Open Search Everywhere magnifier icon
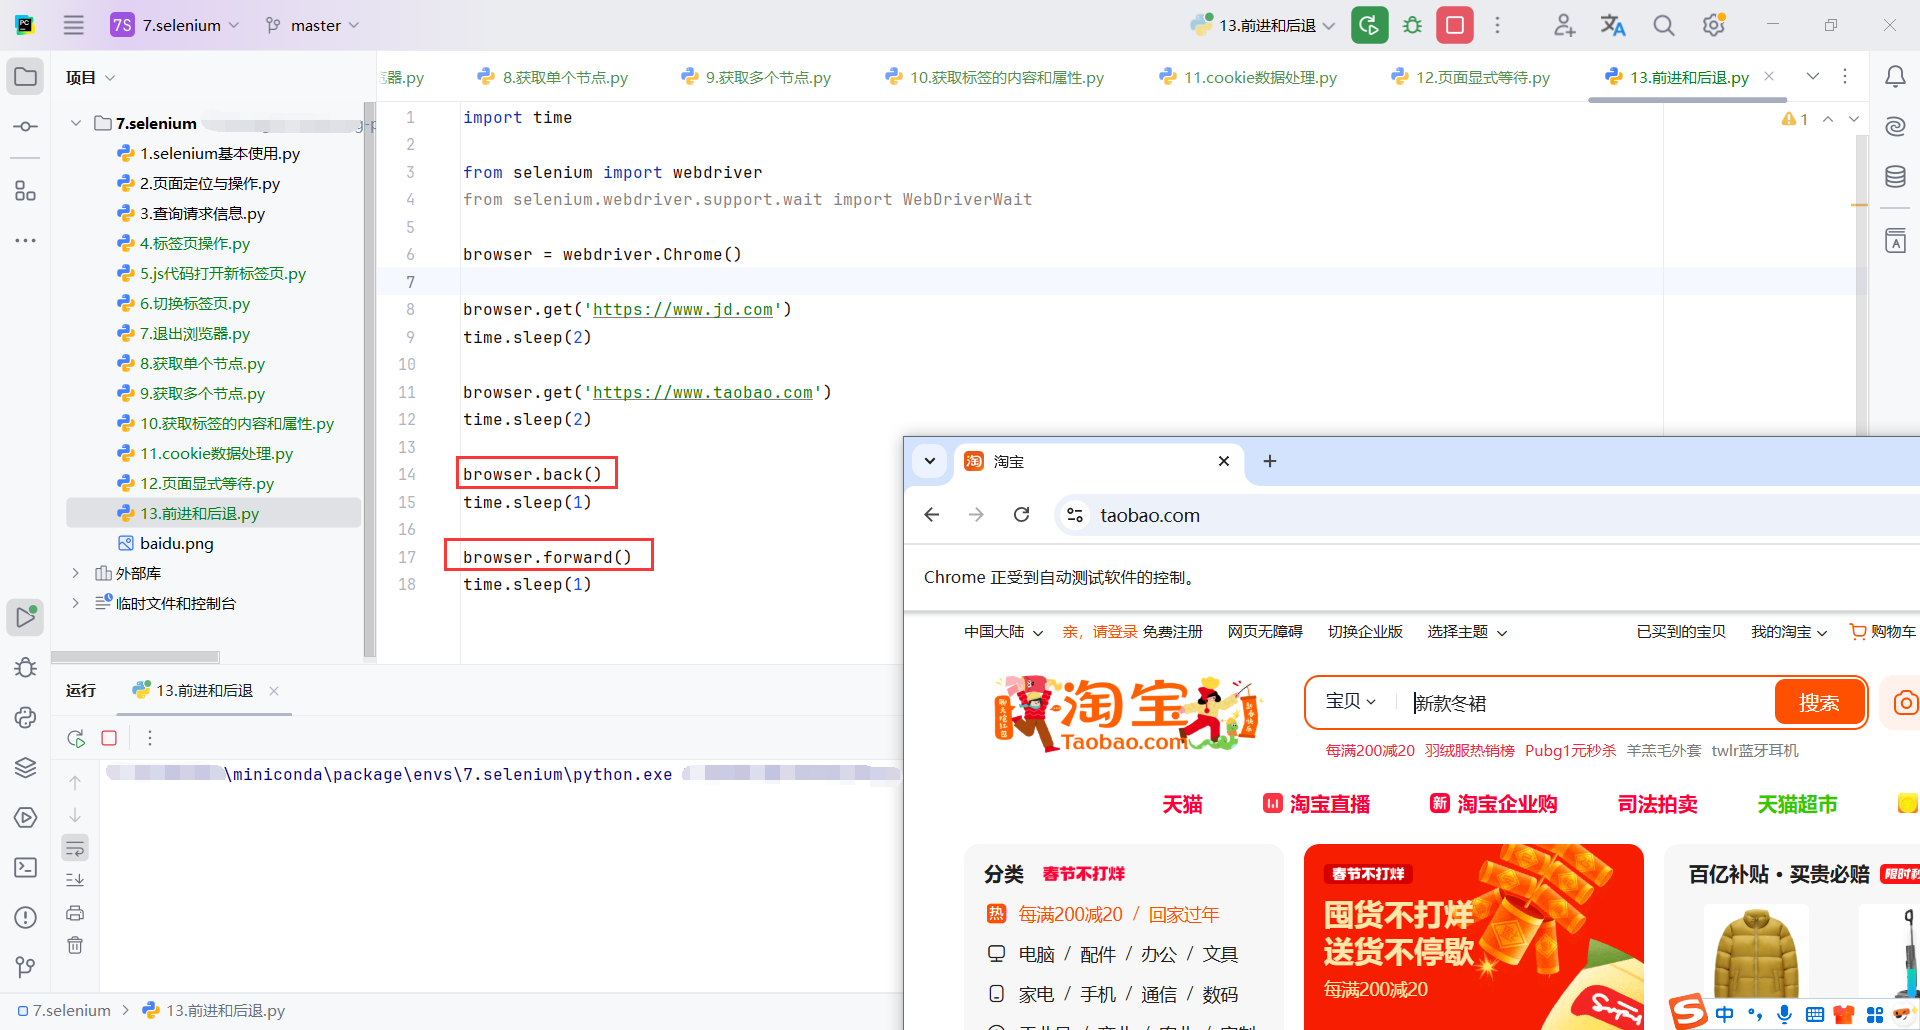This screenshot has height=1030, width=1920. pos(1663,25)
